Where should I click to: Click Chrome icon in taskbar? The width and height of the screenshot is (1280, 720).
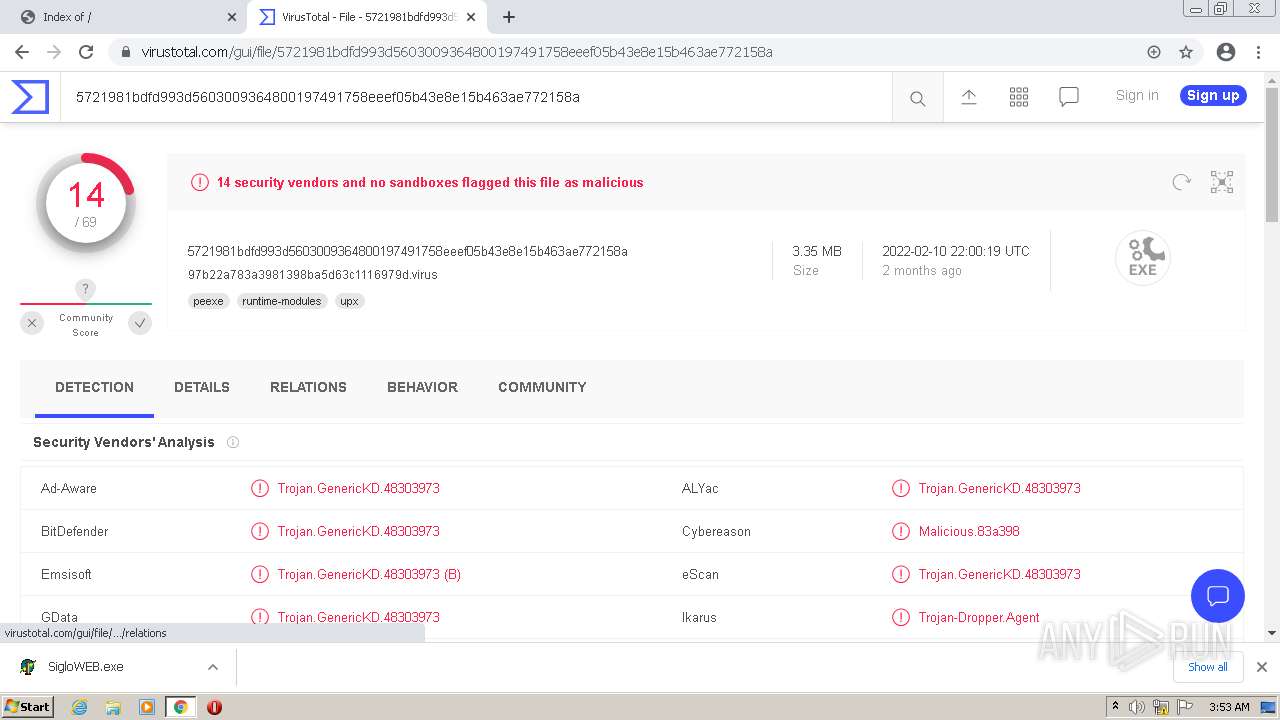coord(180,707)
